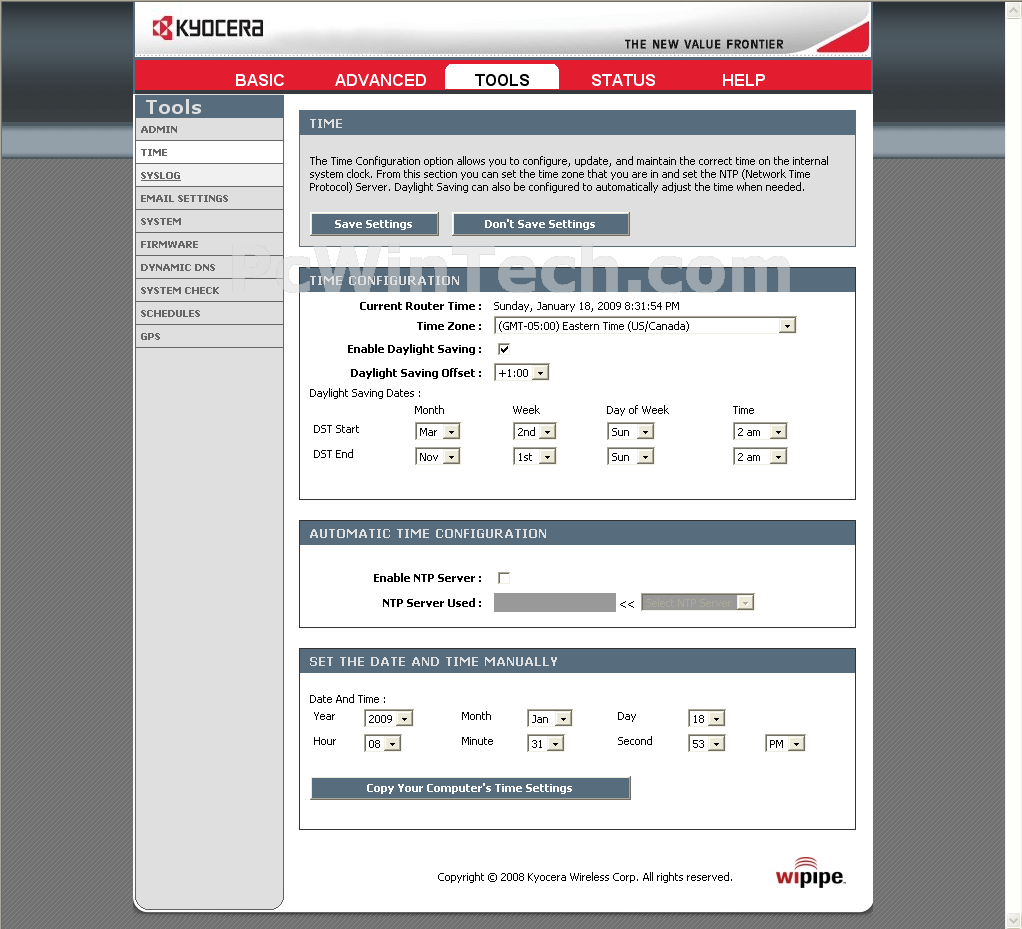This screenshot has width=1022, height=929.
Task: Open the AM/PM dropdown
Action: 785,743
